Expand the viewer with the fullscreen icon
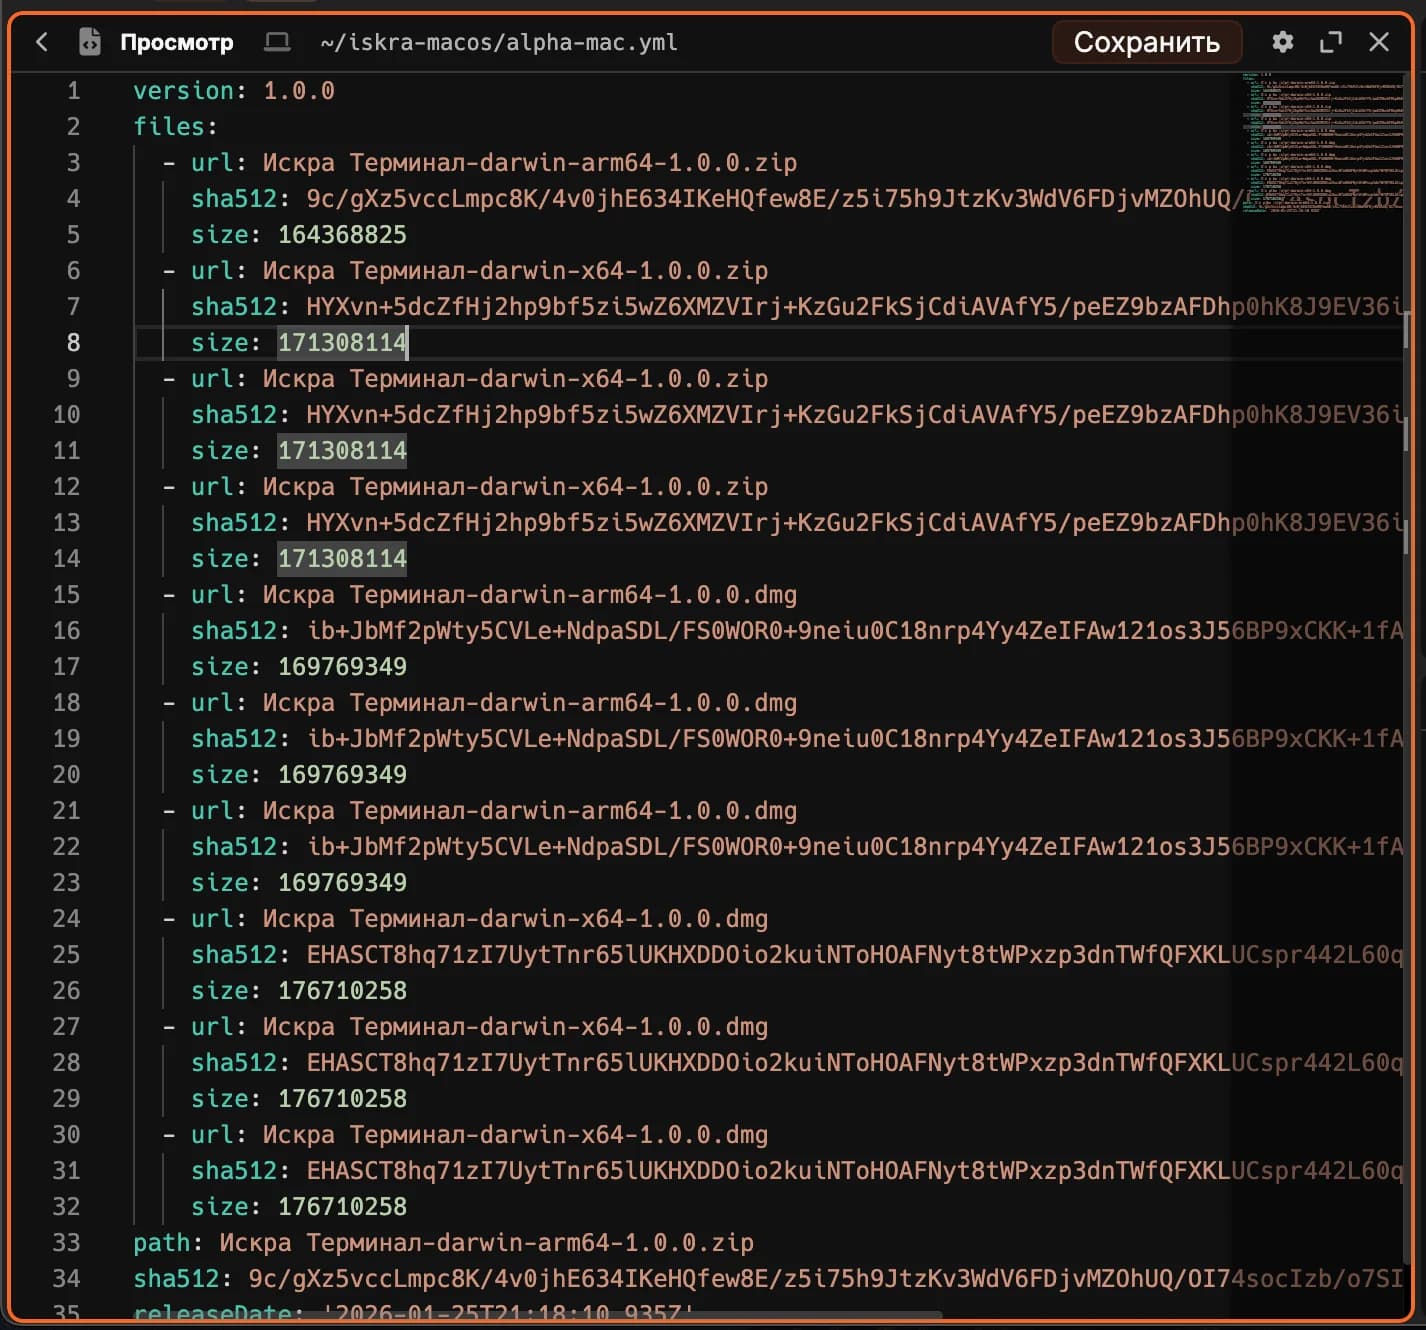This screenshot has width=1426, height=1330. [x=1330, y=42]
